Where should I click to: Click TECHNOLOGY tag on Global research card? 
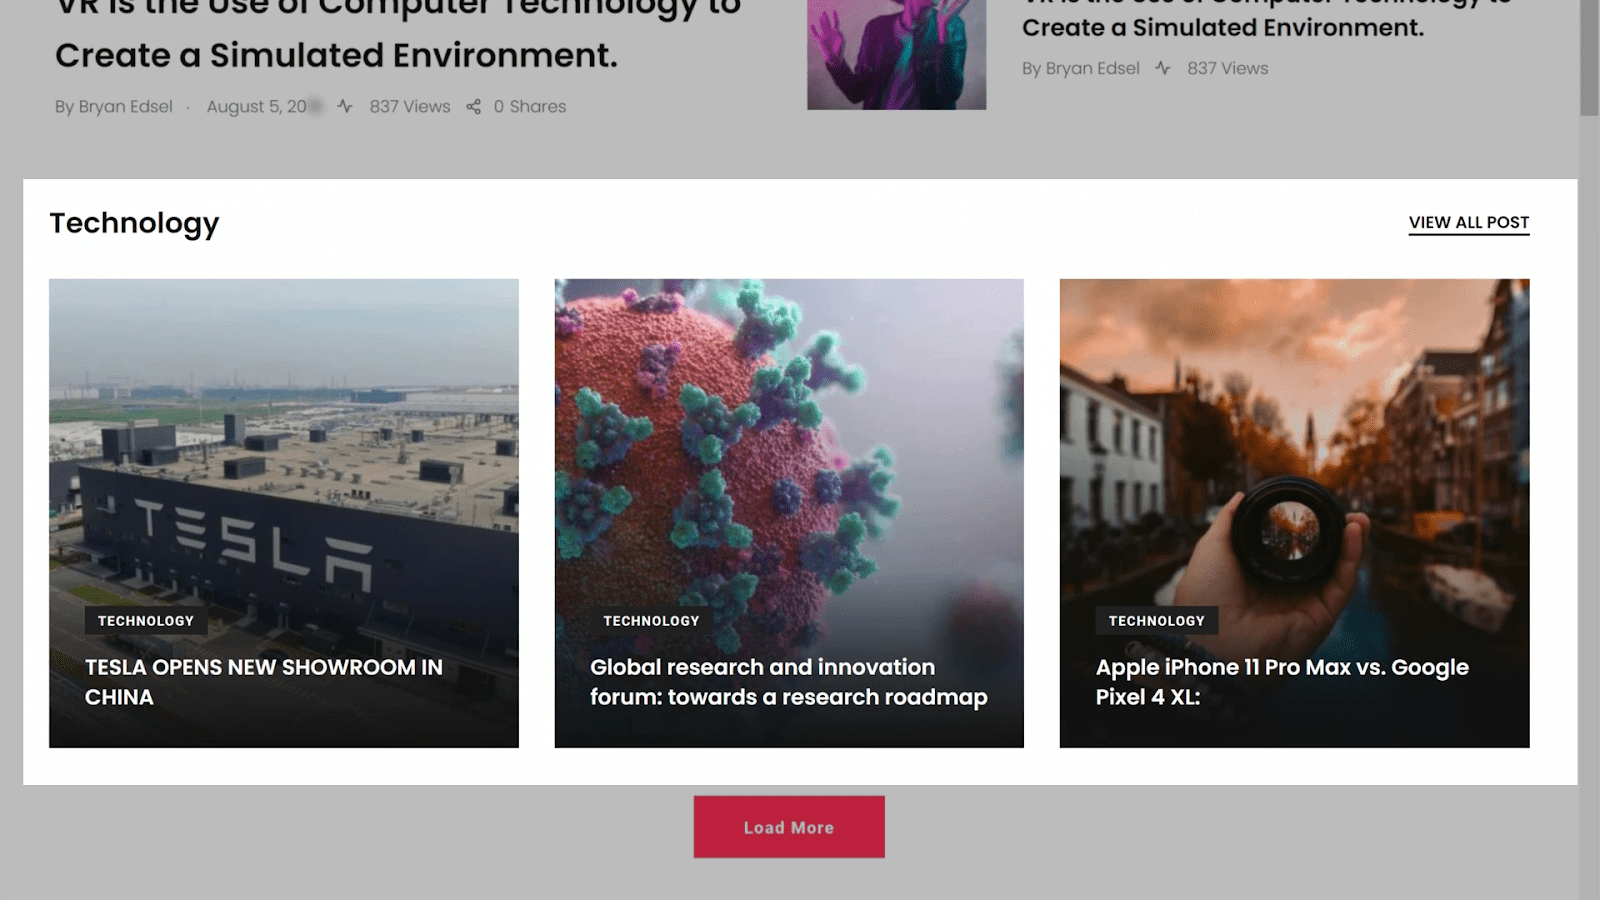[x=651, y=621]
